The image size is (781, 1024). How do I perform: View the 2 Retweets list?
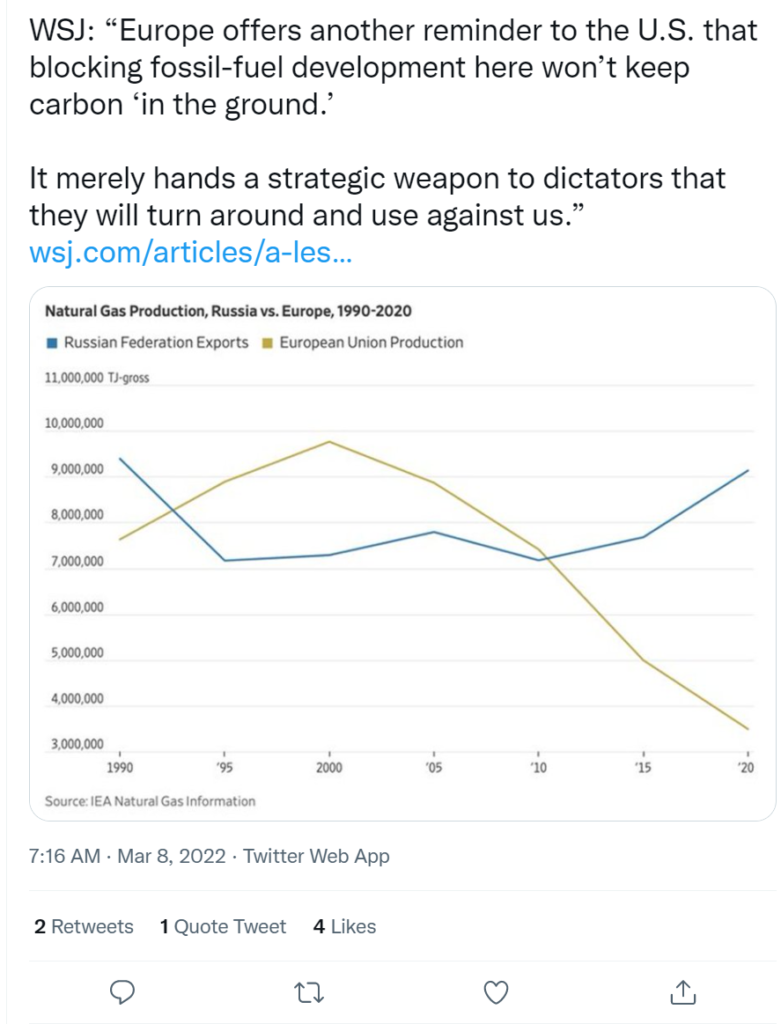pos(84,926)
